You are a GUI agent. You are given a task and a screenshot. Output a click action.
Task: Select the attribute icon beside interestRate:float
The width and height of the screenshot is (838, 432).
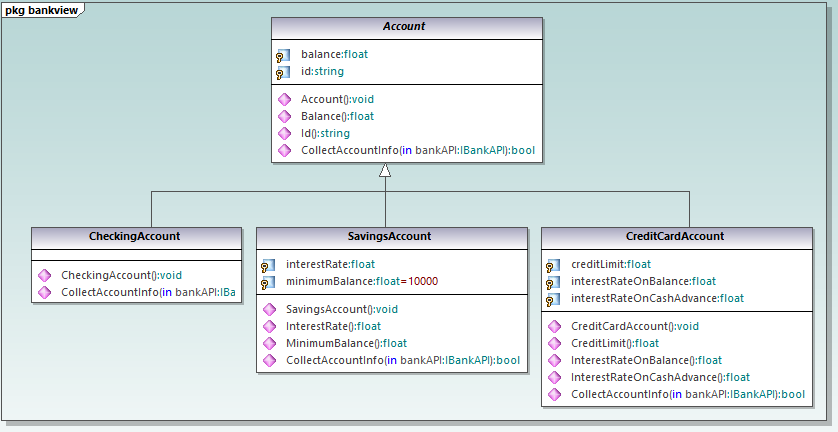pos(268,265)
